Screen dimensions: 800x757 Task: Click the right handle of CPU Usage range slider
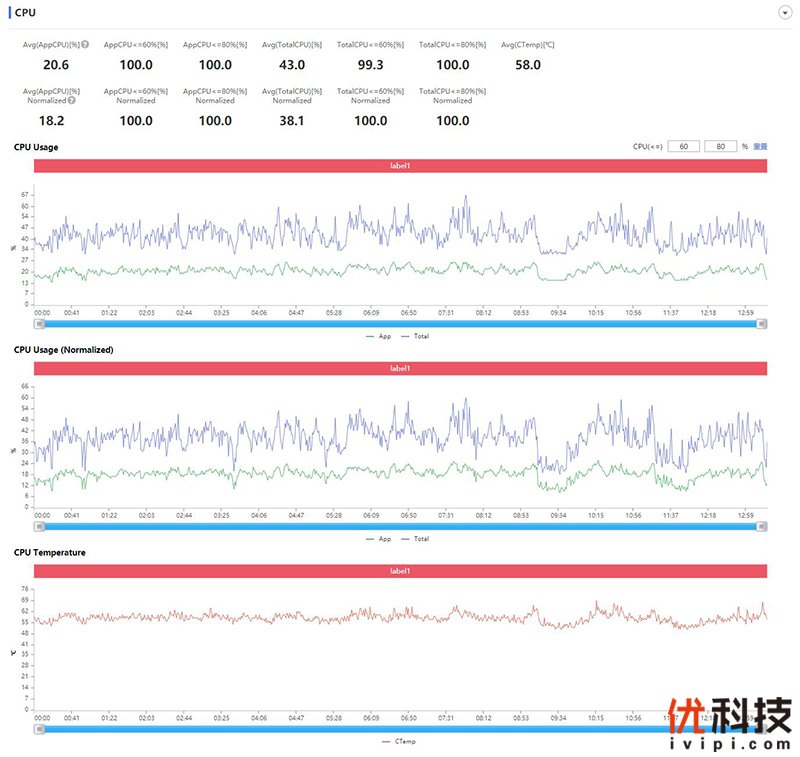click(762, 324)
